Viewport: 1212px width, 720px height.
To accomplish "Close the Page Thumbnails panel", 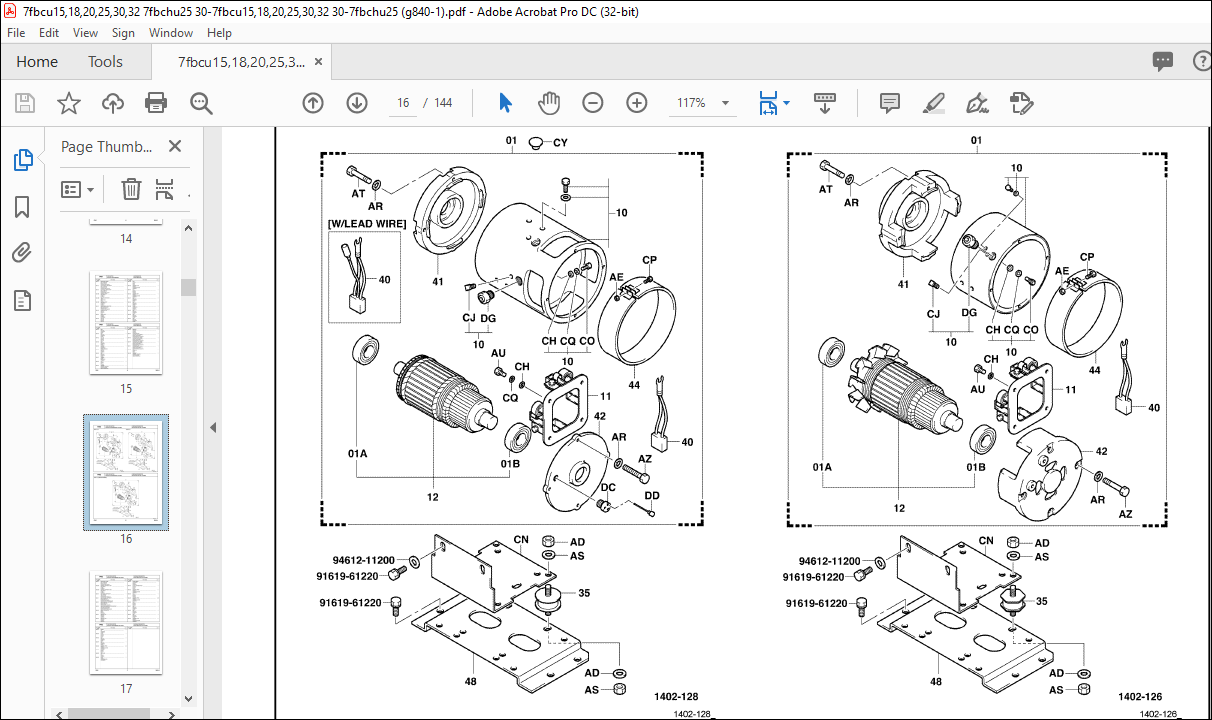I will pyautogui.click(x=175, y=146).
